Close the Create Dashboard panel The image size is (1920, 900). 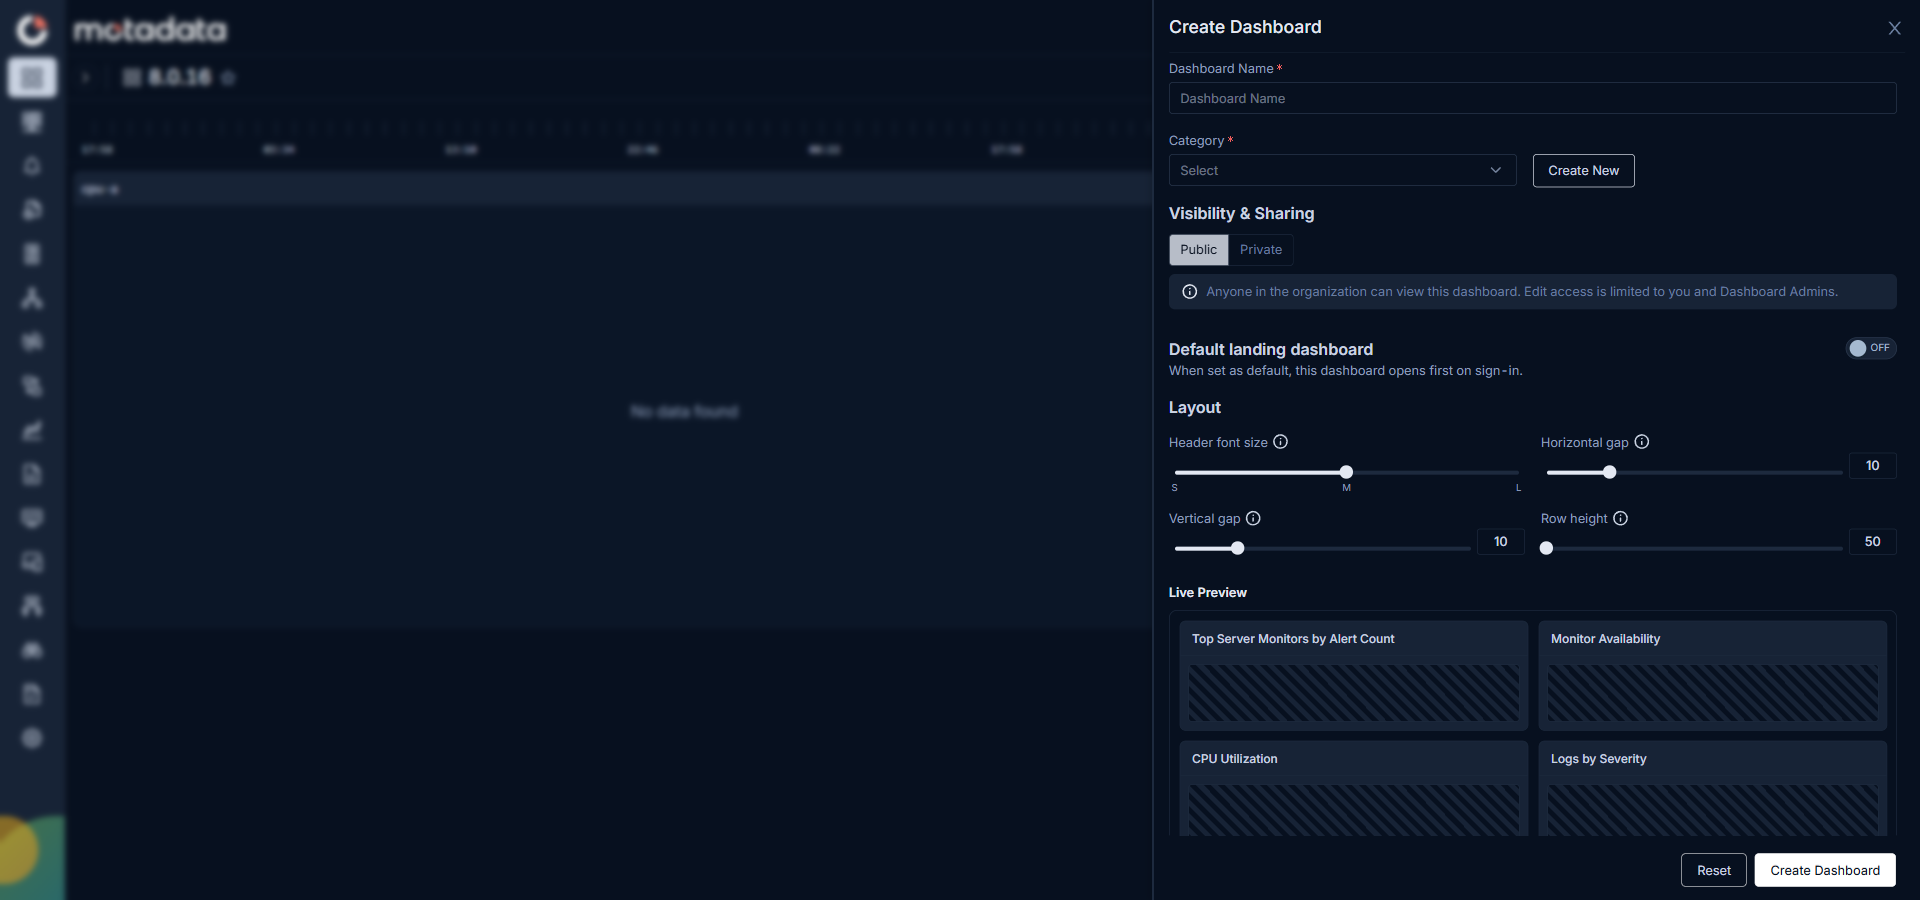click(x=1894, y=28)
